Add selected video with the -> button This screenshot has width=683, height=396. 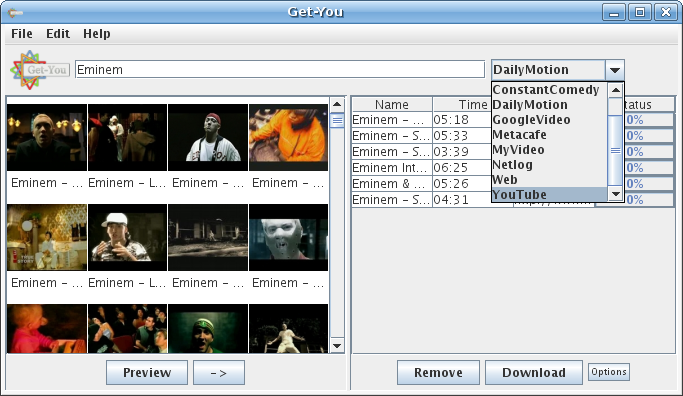point(219,372)
